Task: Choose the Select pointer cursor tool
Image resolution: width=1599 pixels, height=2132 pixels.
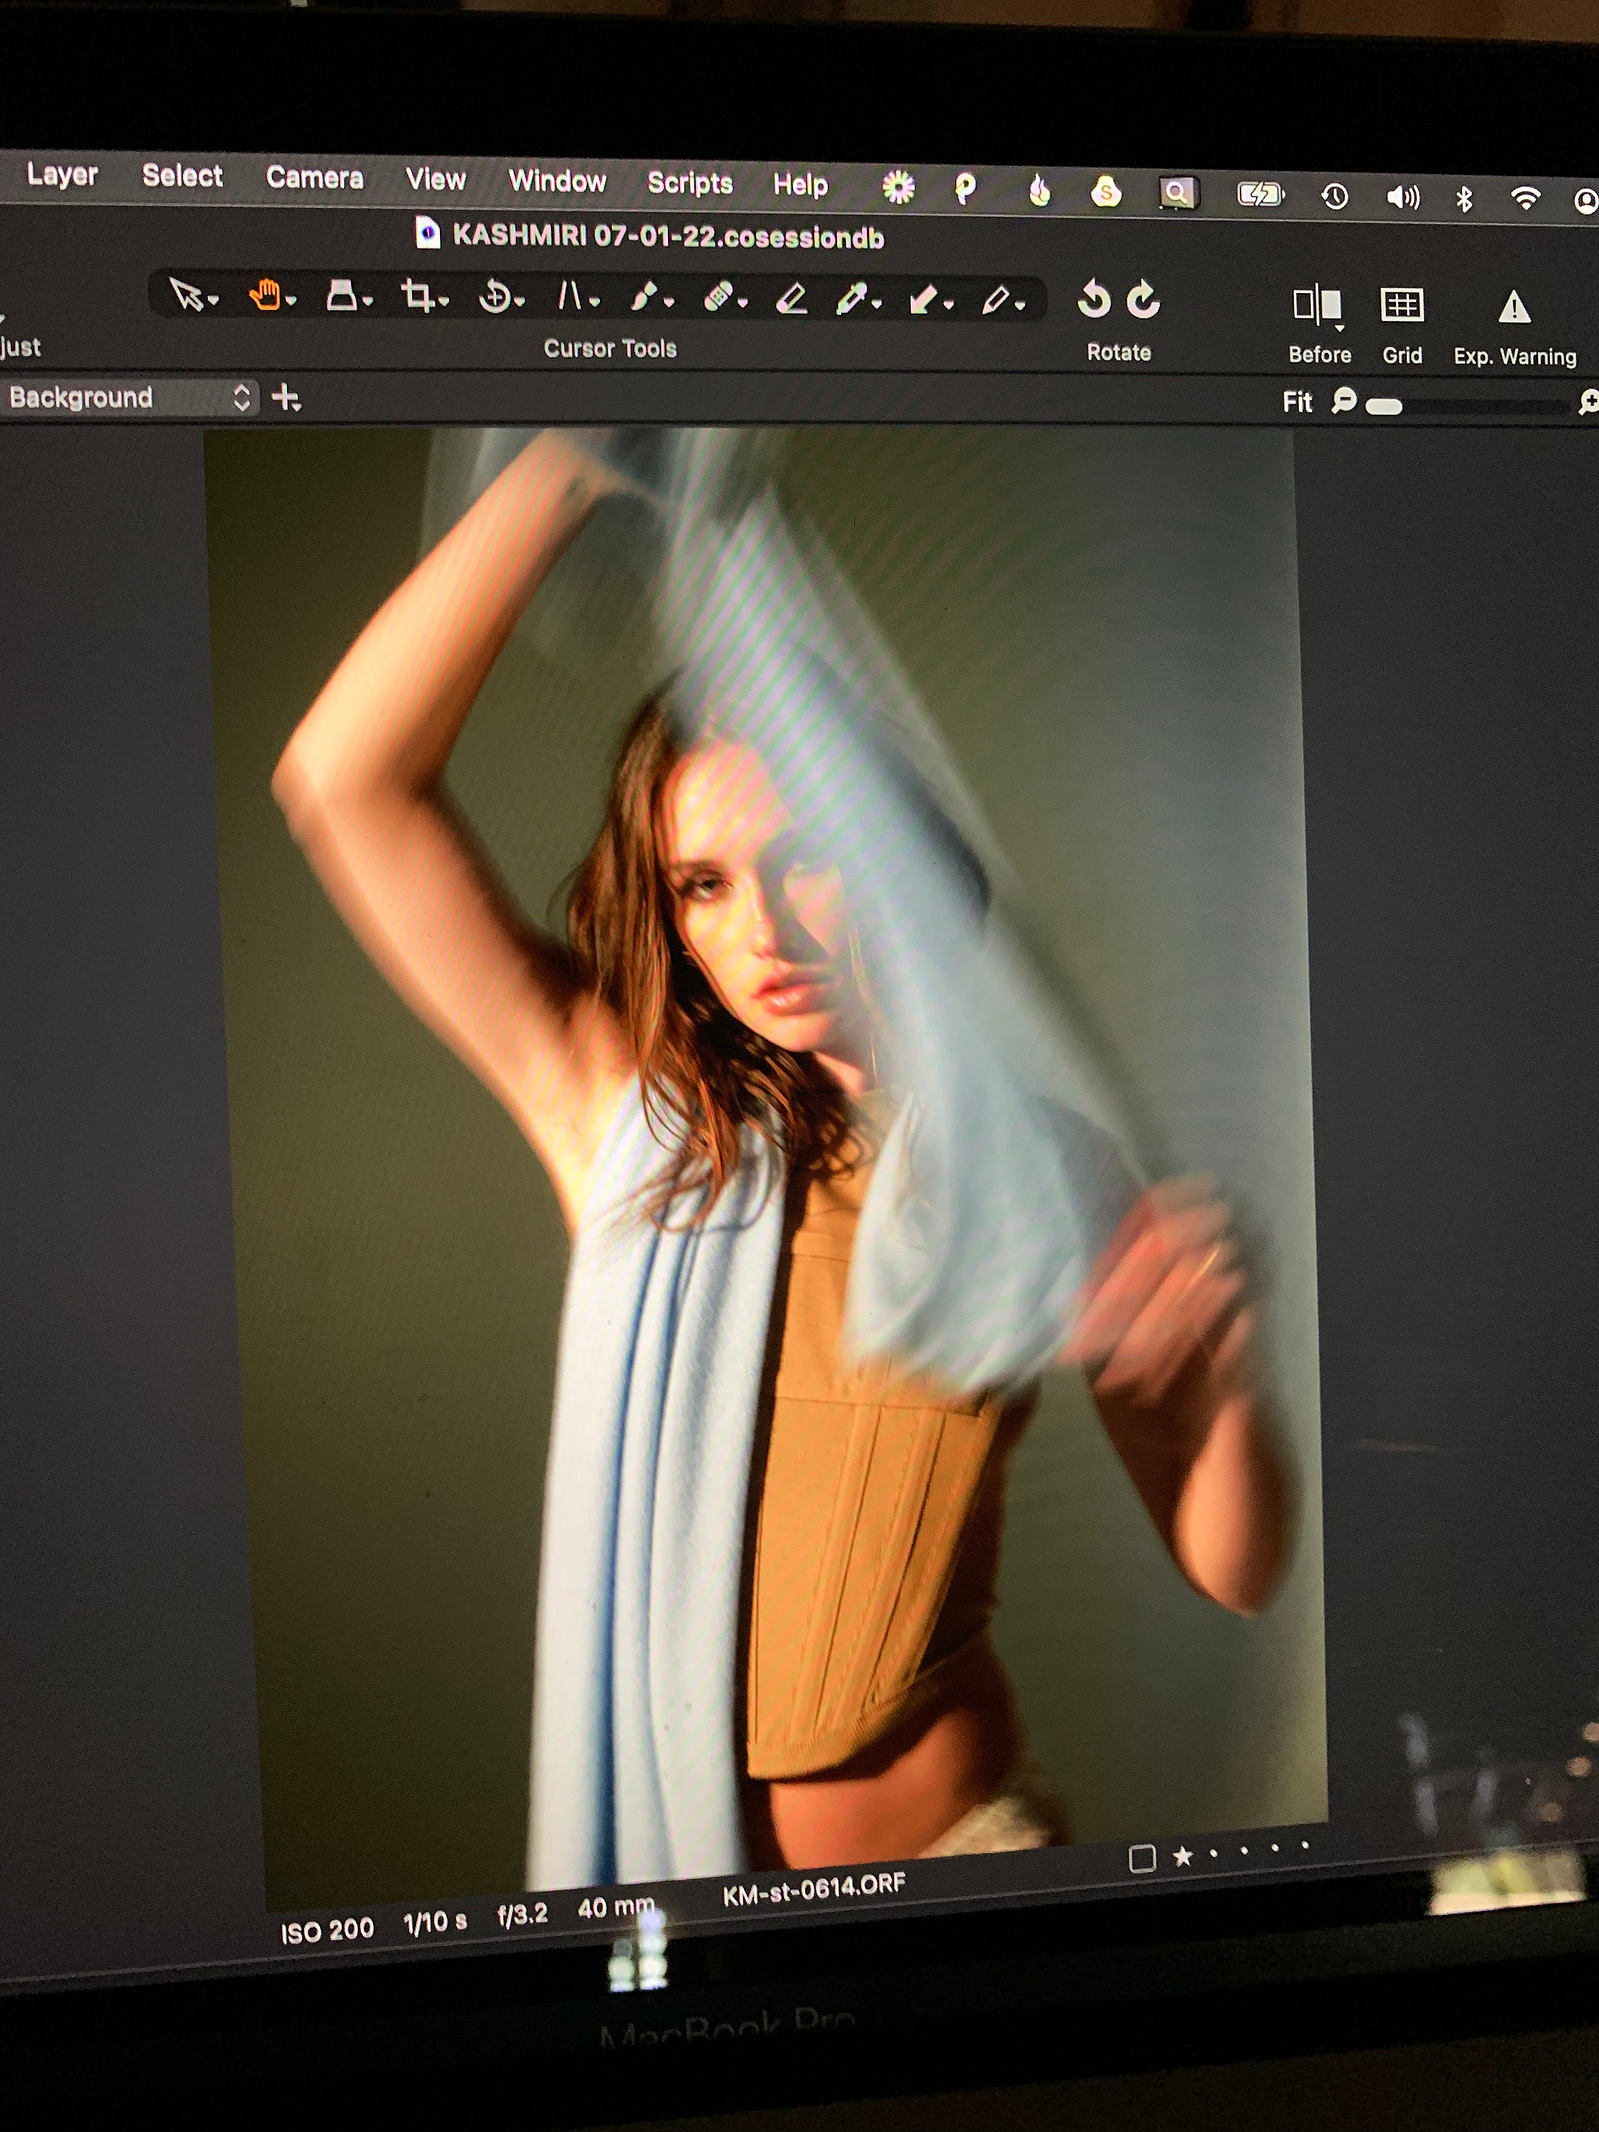Action: point(186,294)
